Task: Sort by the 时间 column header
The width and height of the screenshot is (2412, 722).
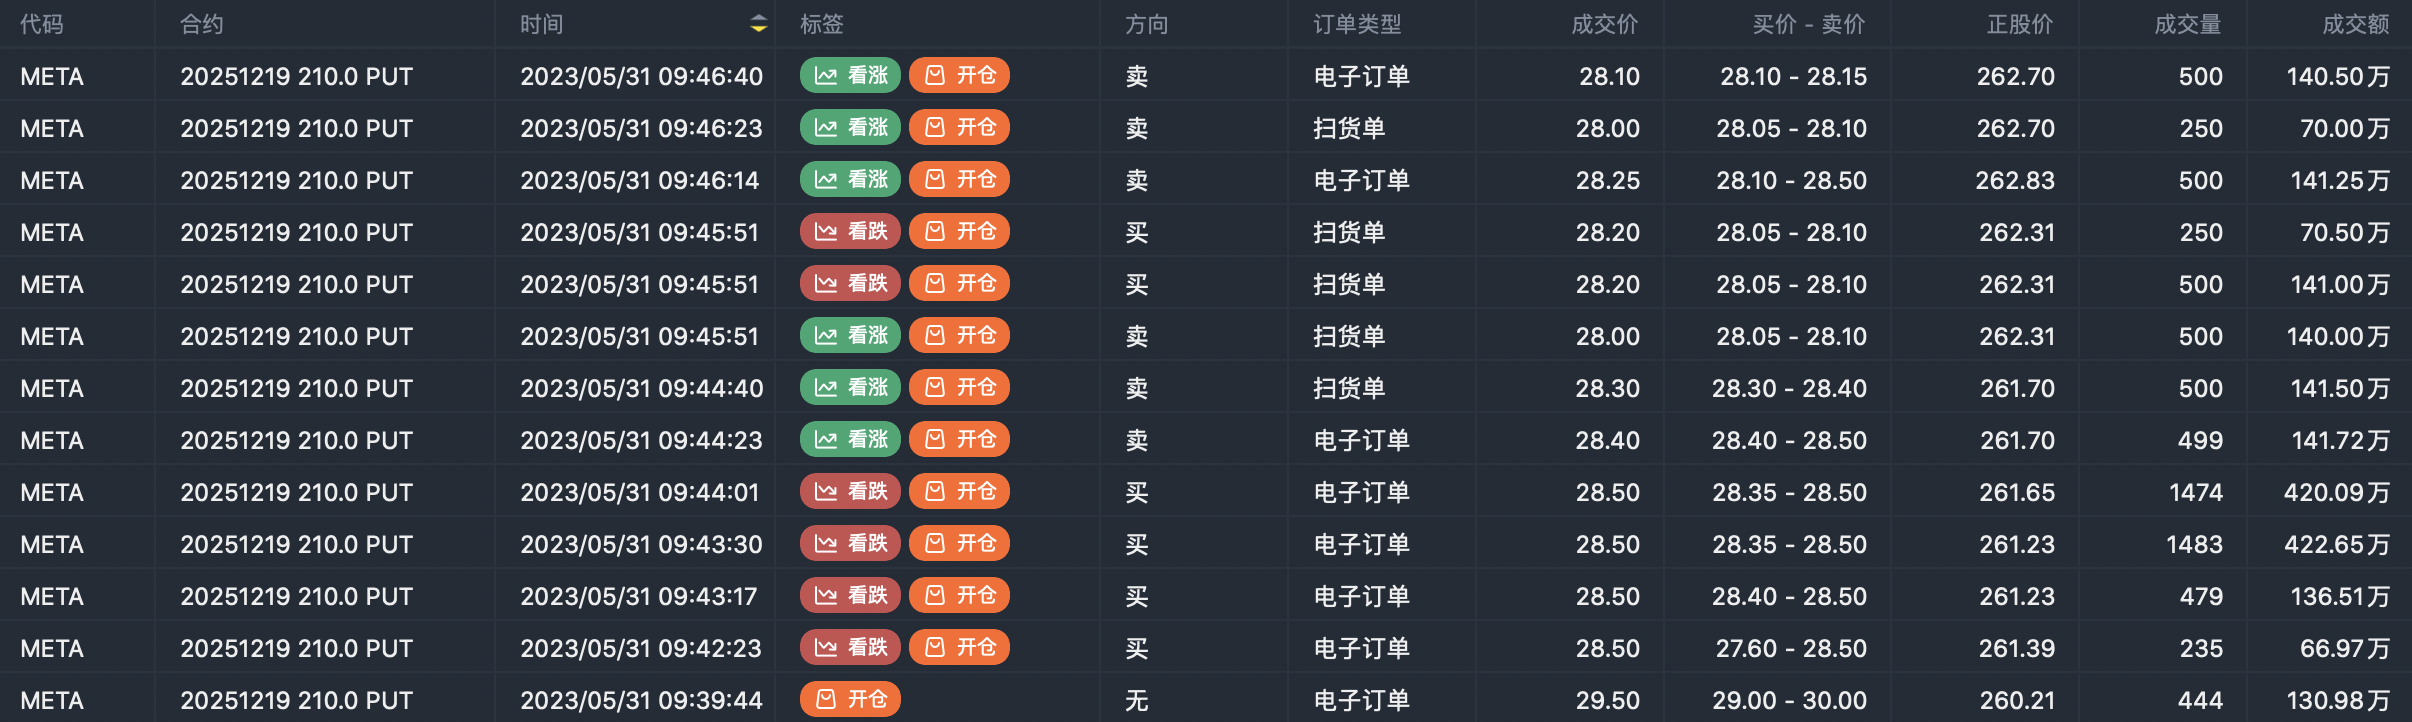Action: point(542,24)
